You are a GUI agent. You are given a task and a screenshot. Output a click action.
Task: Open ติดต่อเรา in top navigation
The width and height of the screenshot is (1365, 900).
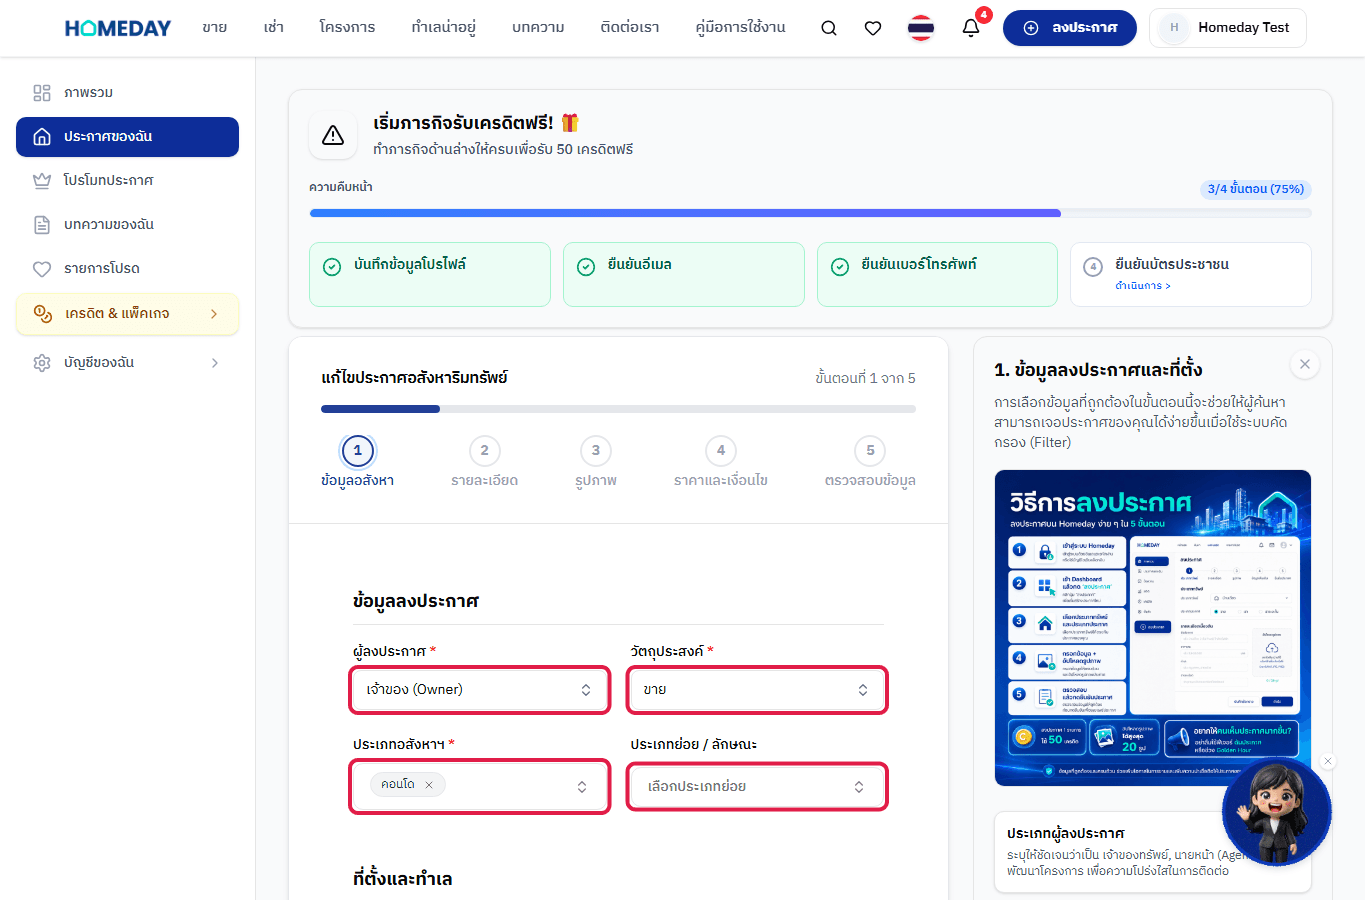pyautogui.click(x=630, y=28)
